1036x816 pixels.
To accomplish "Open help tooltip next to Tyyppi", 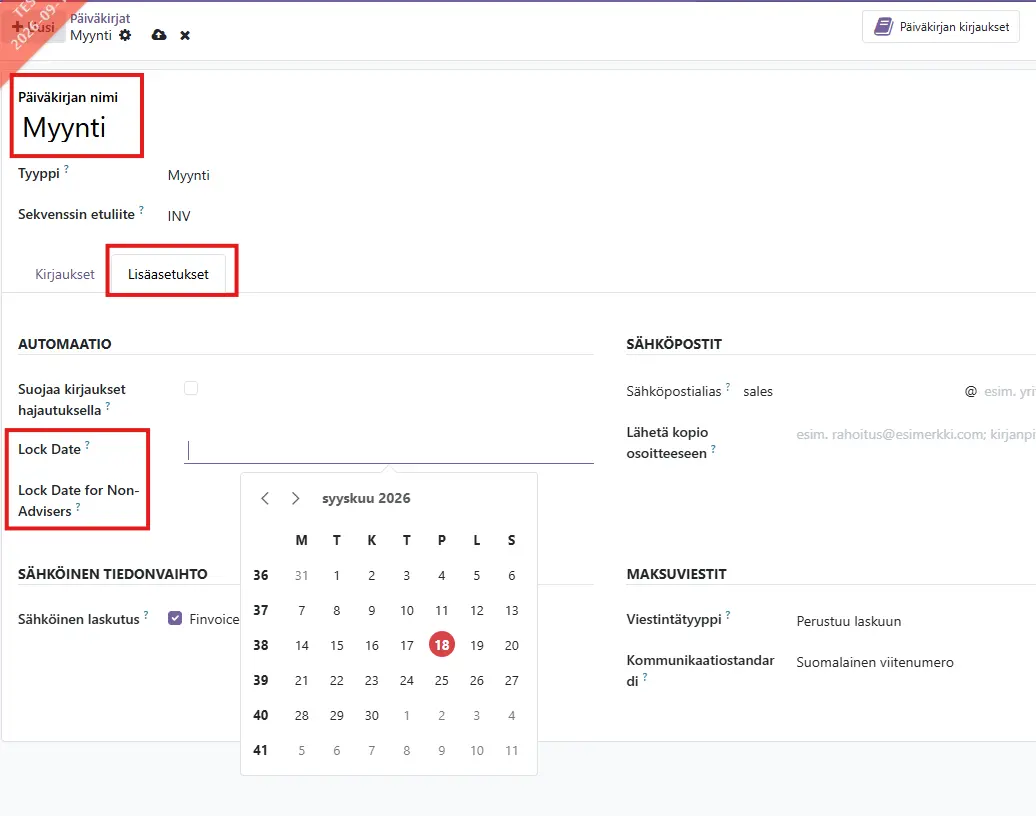I will (66, 169).
